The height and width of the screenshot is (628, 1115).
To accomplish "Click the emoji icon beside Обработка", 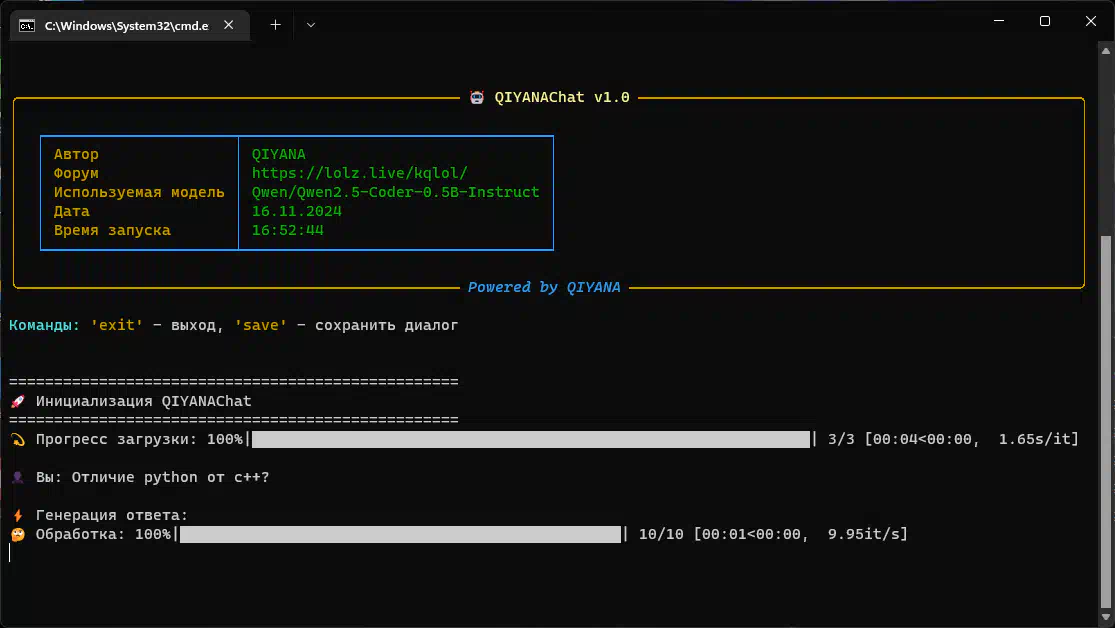I will tap(18, 534).
